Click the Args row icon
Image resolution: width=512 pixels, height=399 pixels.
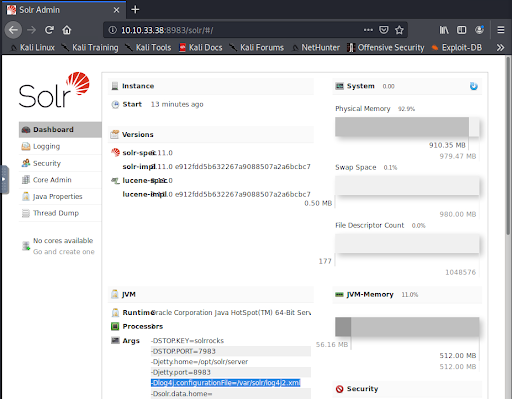point(115,340)
